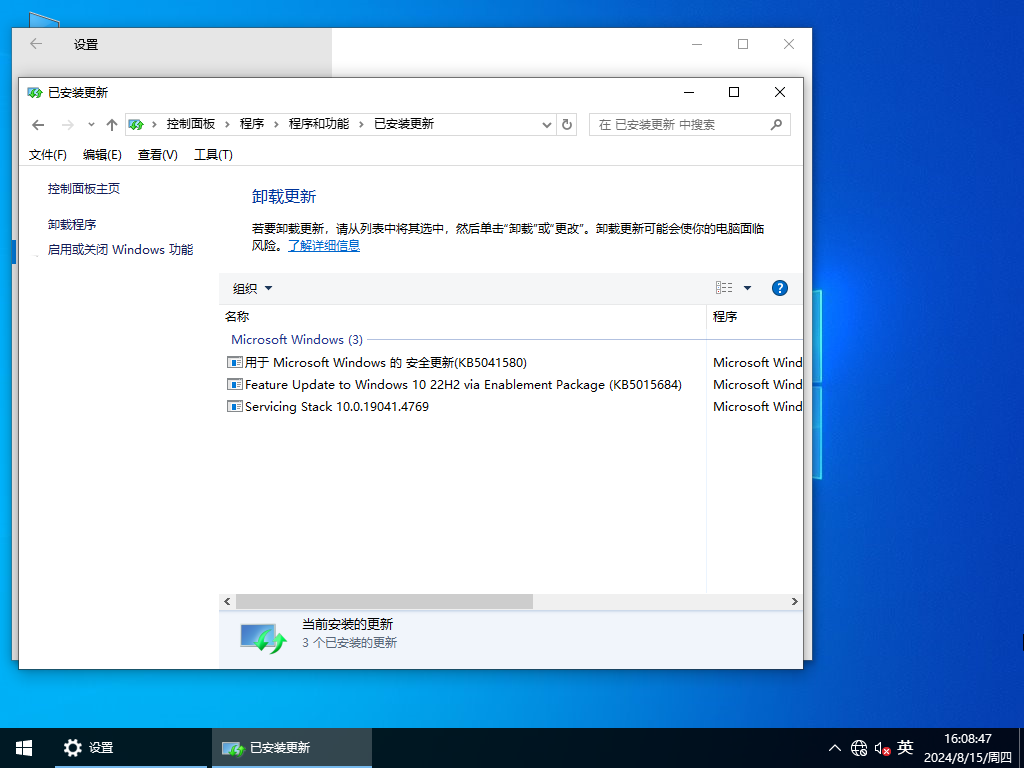Click the back navigation arrow
Screen dimensions: 1024x768
38,124
